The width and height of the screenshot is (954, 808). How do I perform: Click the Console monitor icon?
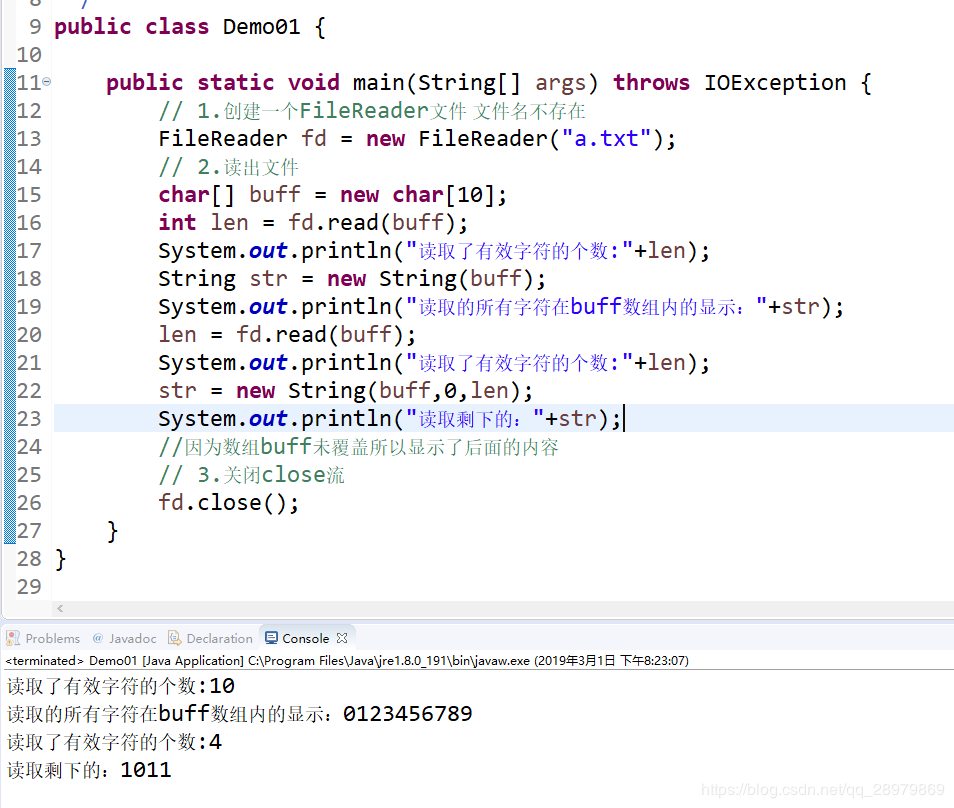click(271, 638)
